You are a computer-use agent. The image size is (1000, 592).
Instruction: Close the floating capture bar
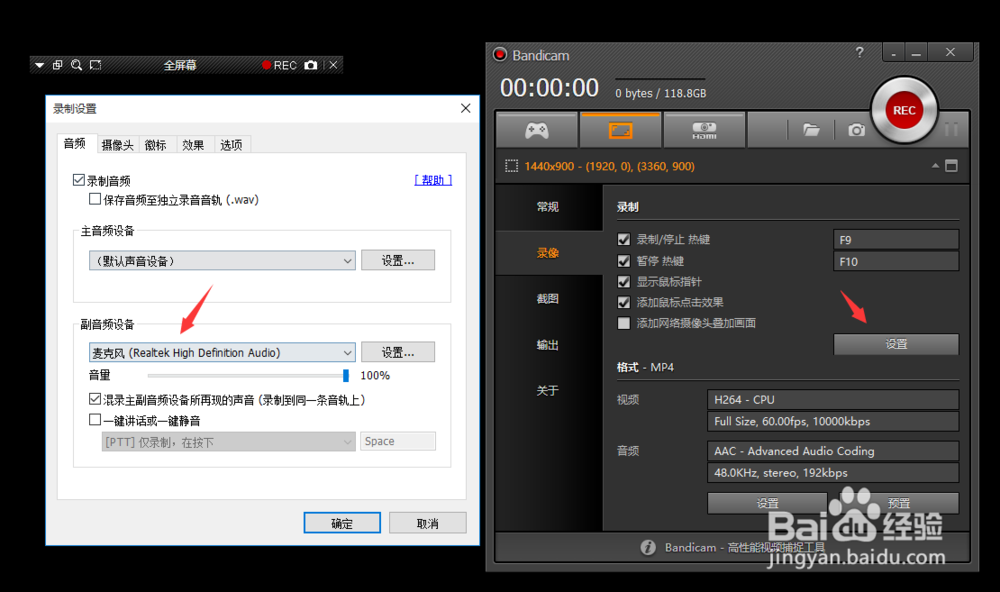click(334, 65)
